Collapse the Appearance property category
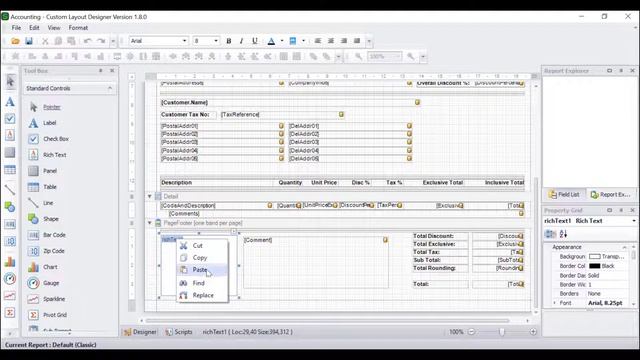Screen dimensions: 640x360 coord(624,247)
